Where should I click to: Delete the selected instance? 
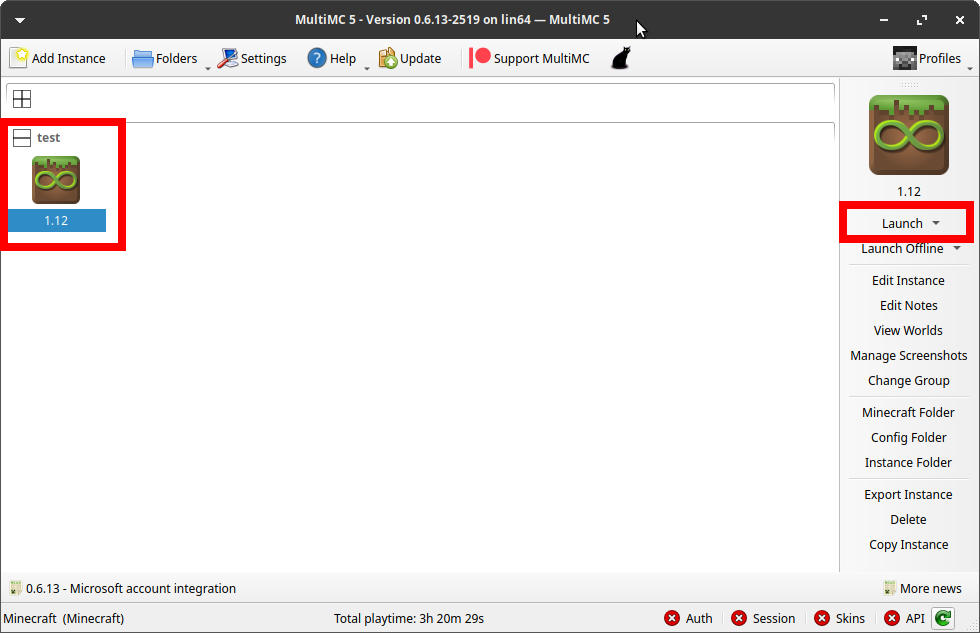pos(908,519)
